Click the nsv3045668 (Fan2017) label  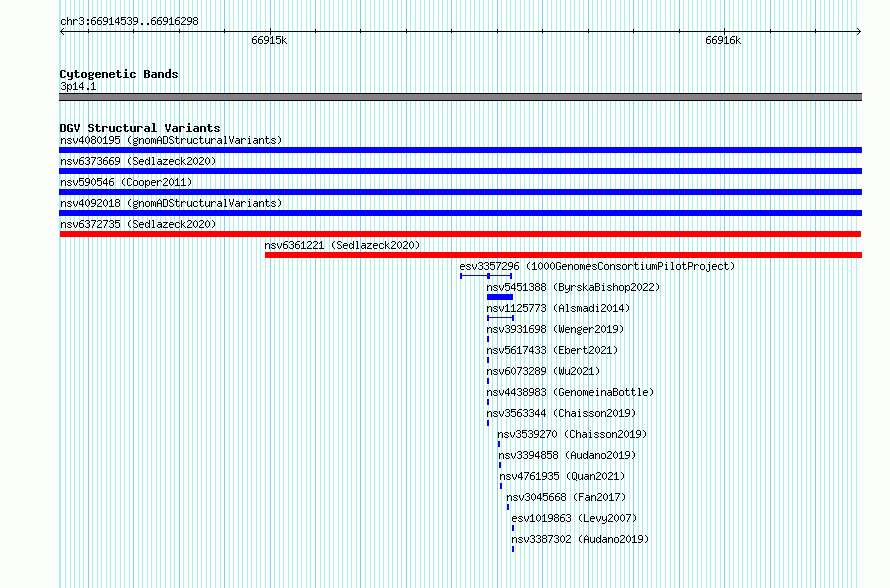click(x=566, y=497)
